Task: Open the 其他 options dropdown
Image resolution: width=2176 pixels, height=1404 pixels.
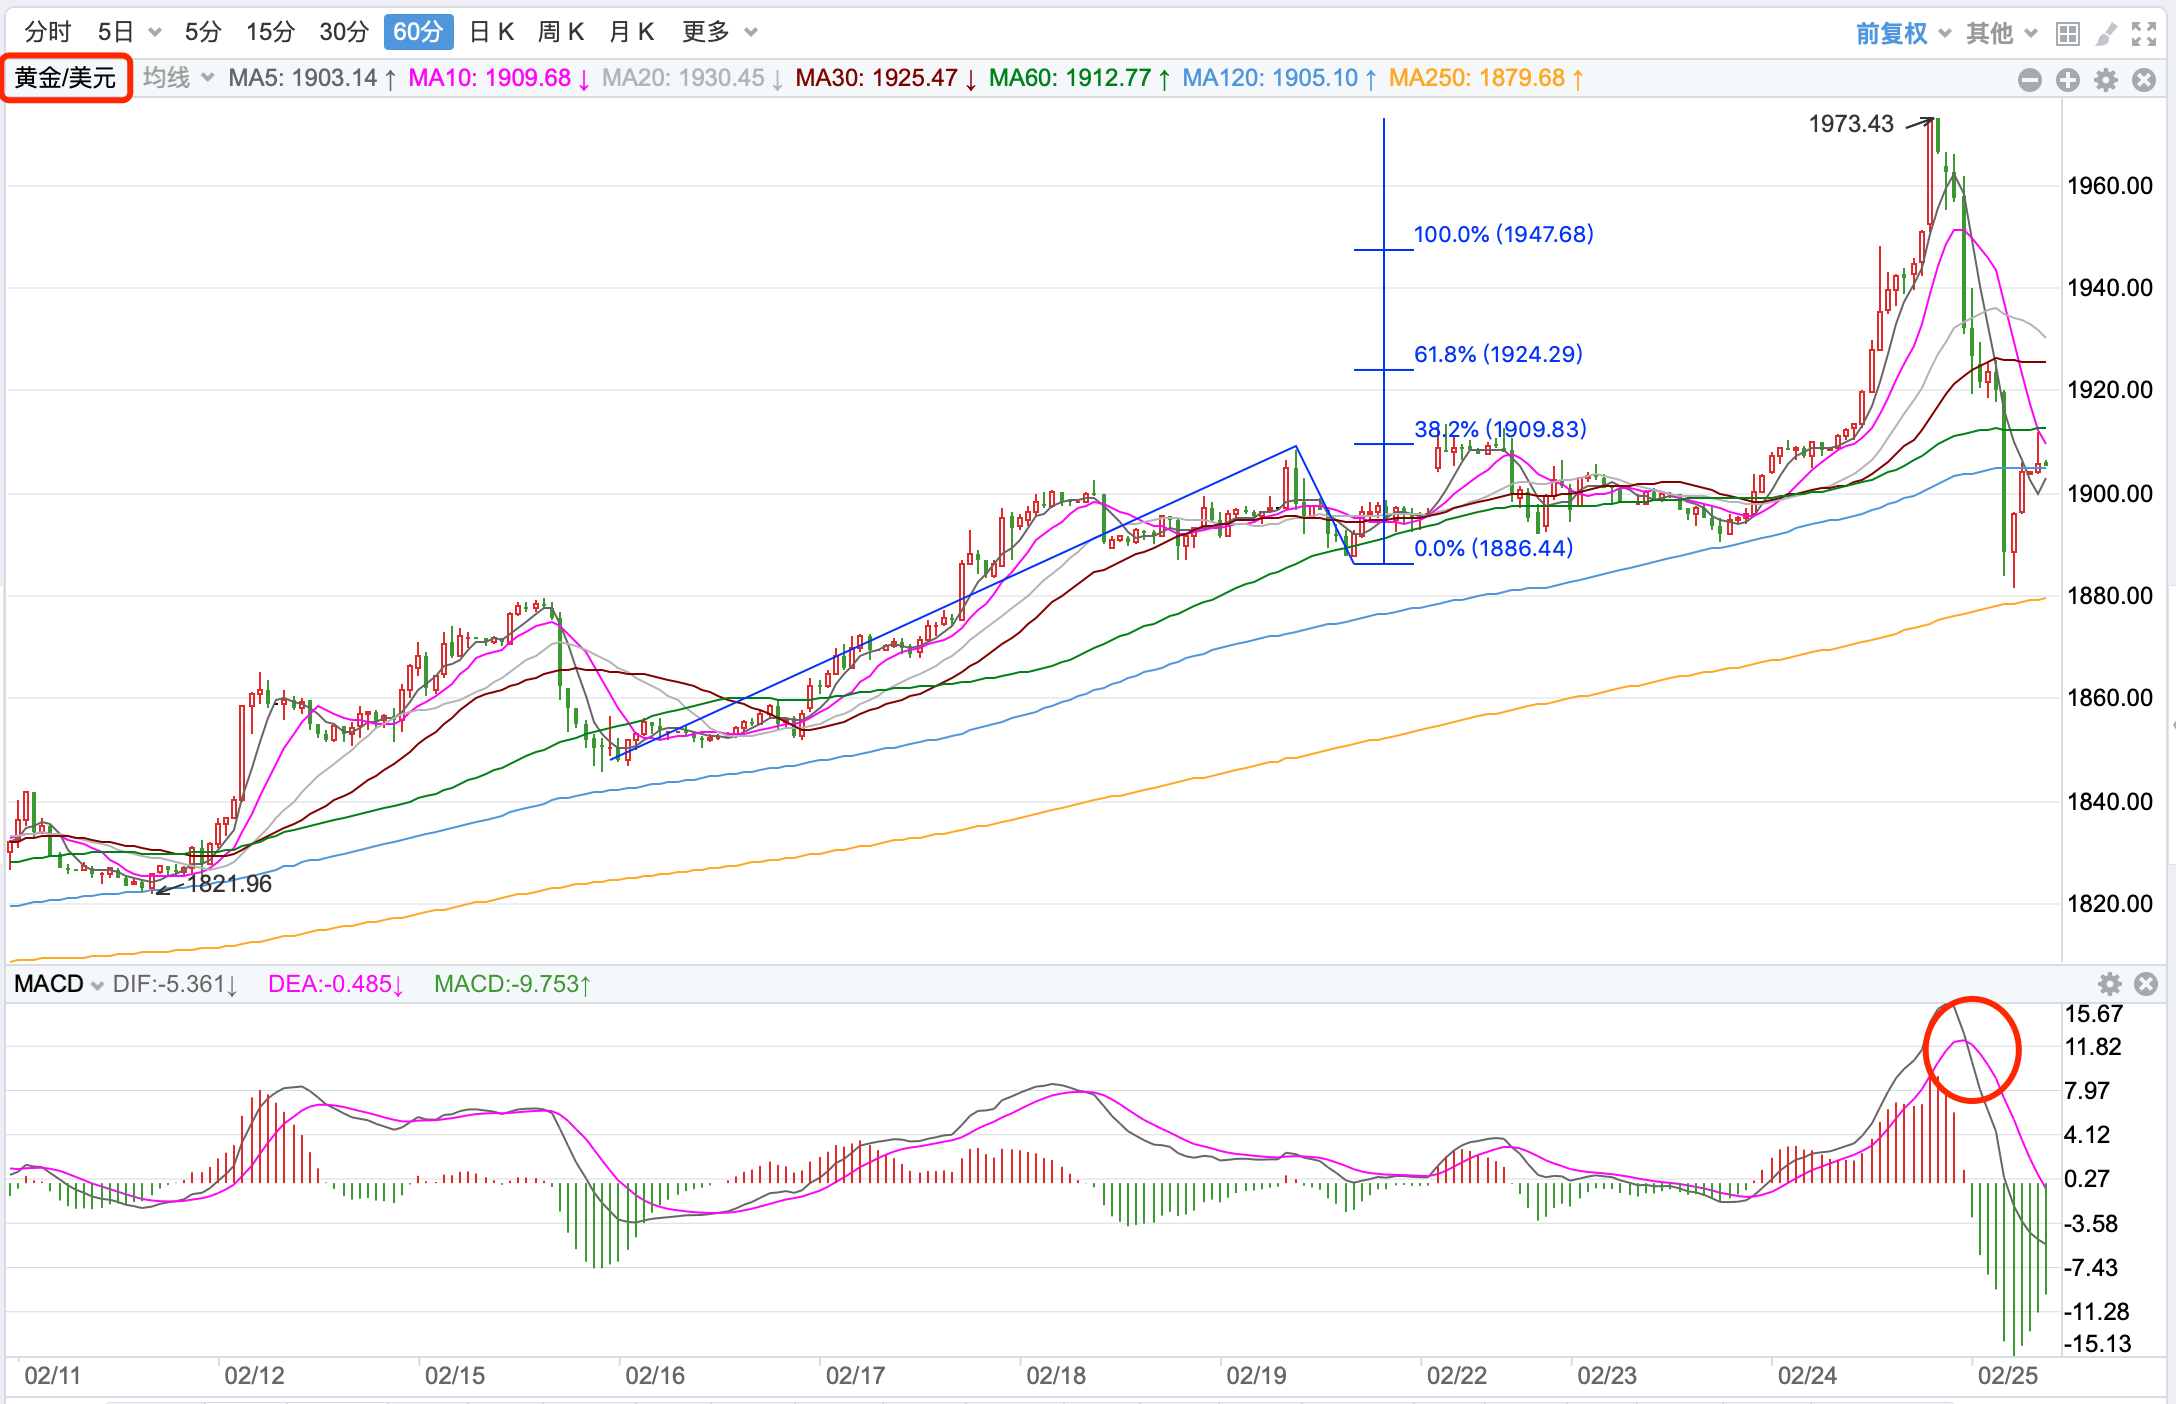Action: click(x=2001, y=33)
